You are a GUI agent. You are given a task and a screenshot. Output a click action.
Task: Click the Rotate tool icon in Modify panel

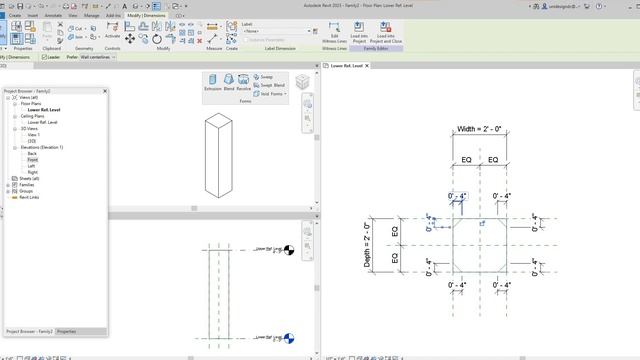tap(157, 39)
